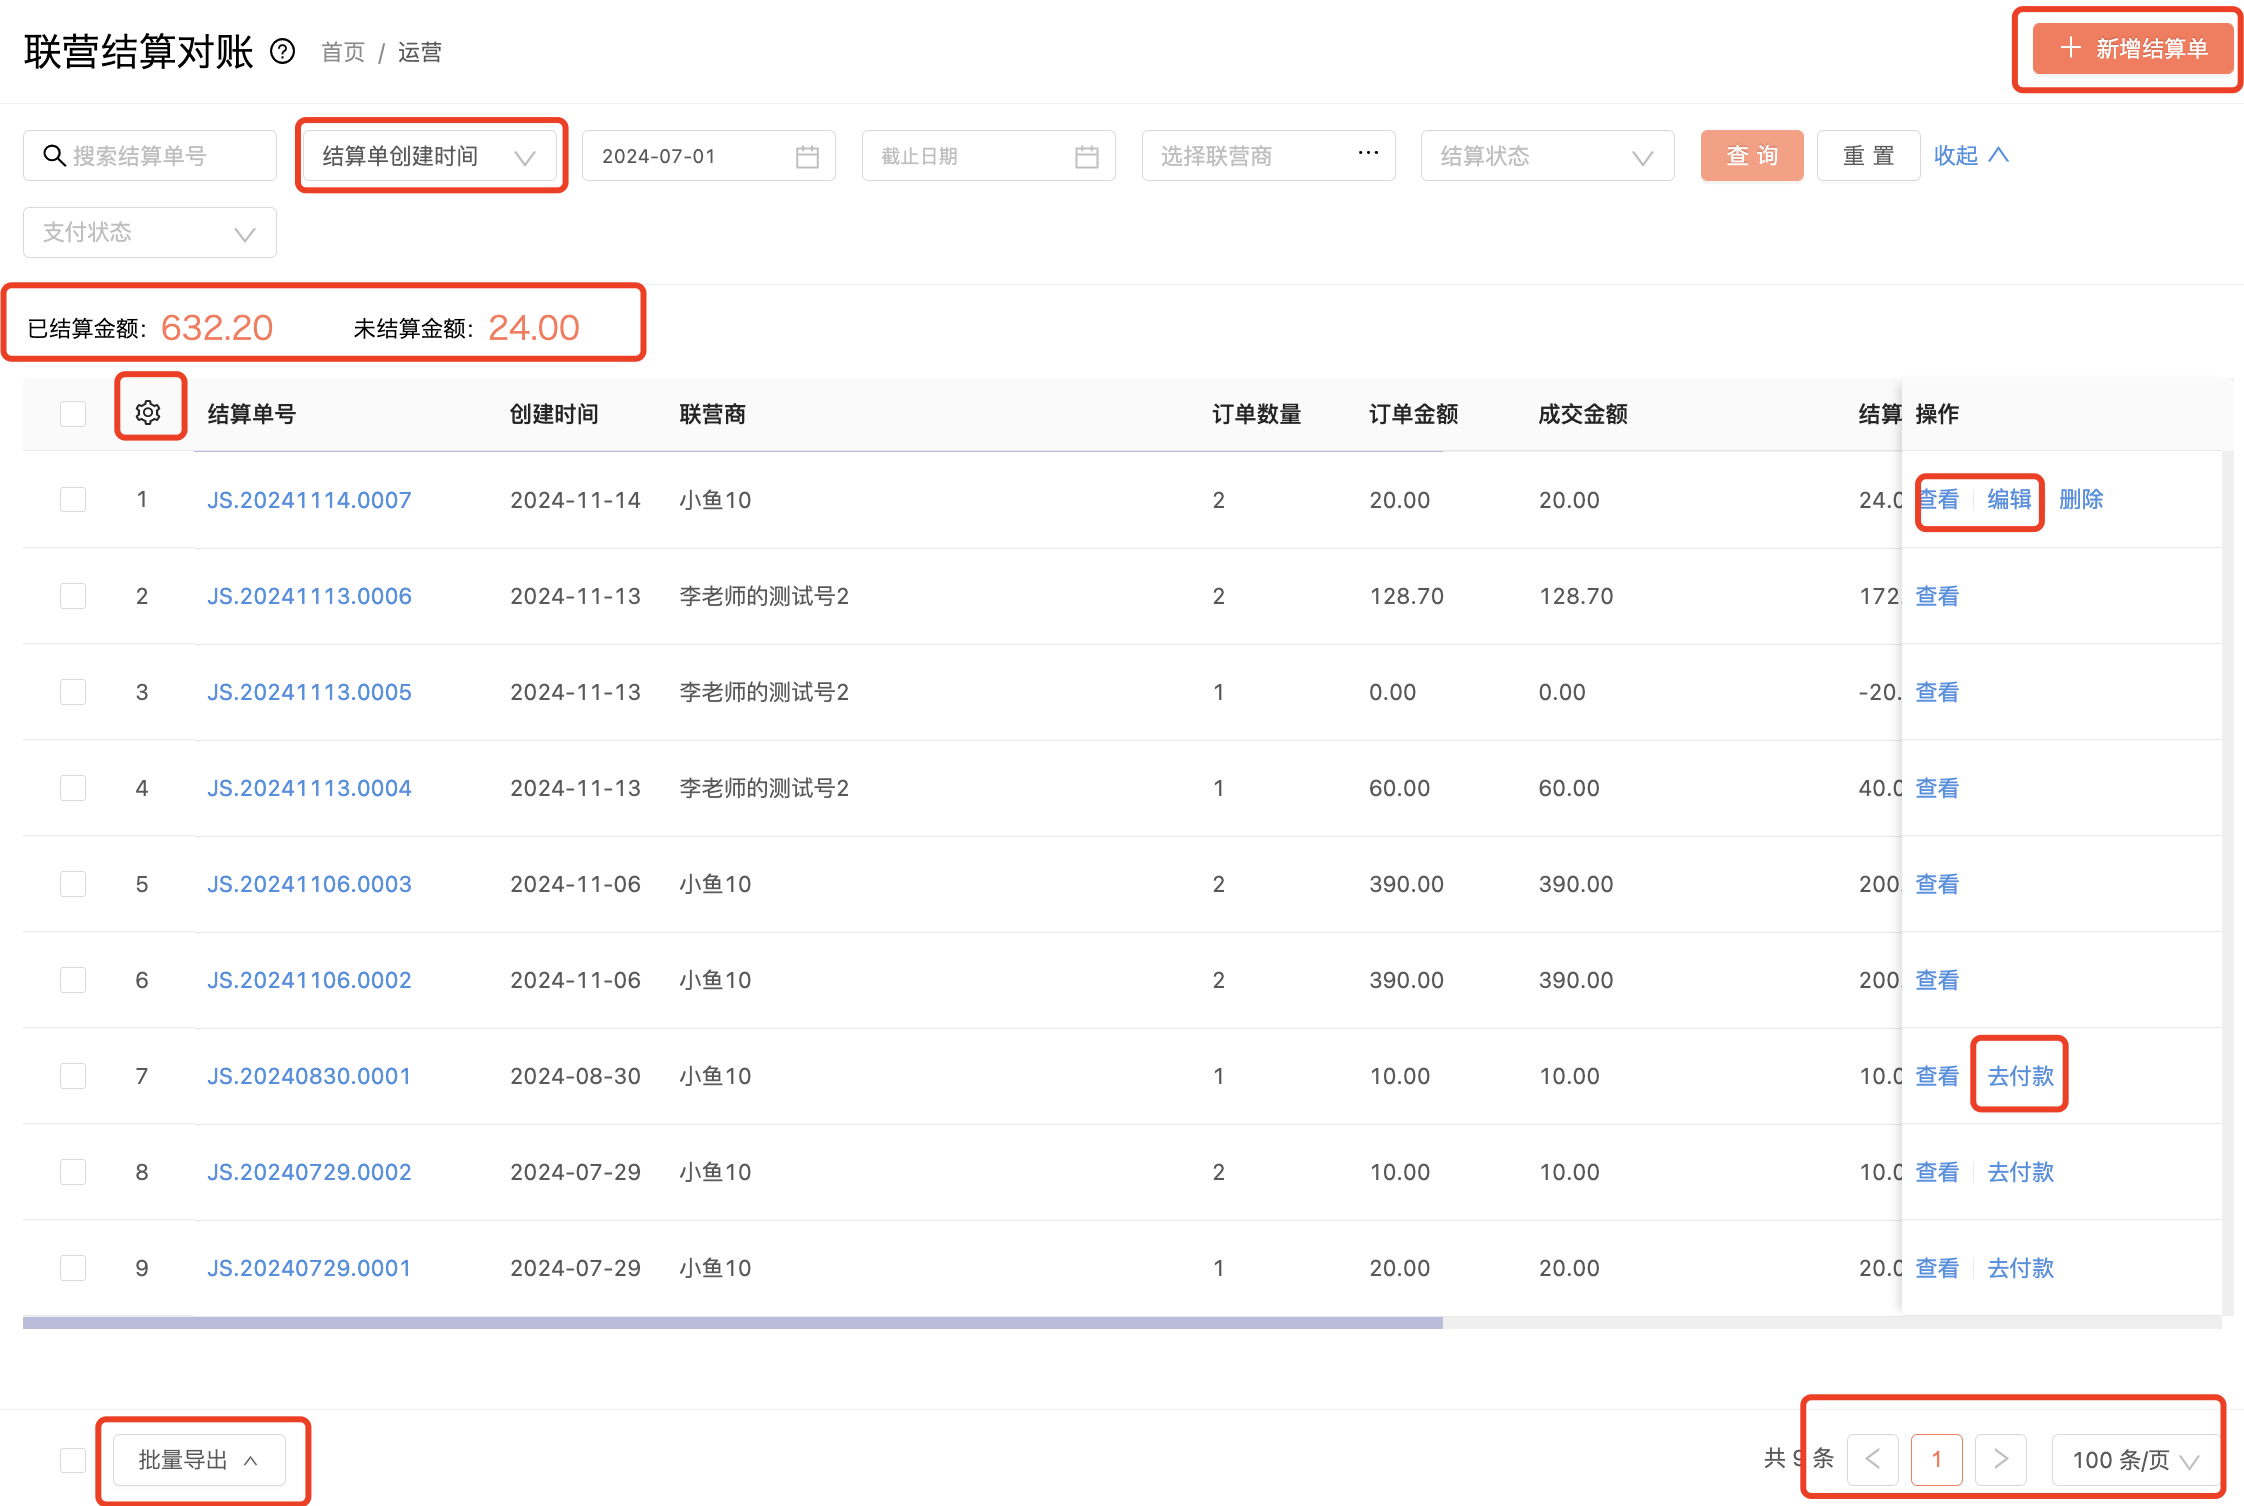
Task: Toggle the header select-all checkbox
Action: click(73, 413)
